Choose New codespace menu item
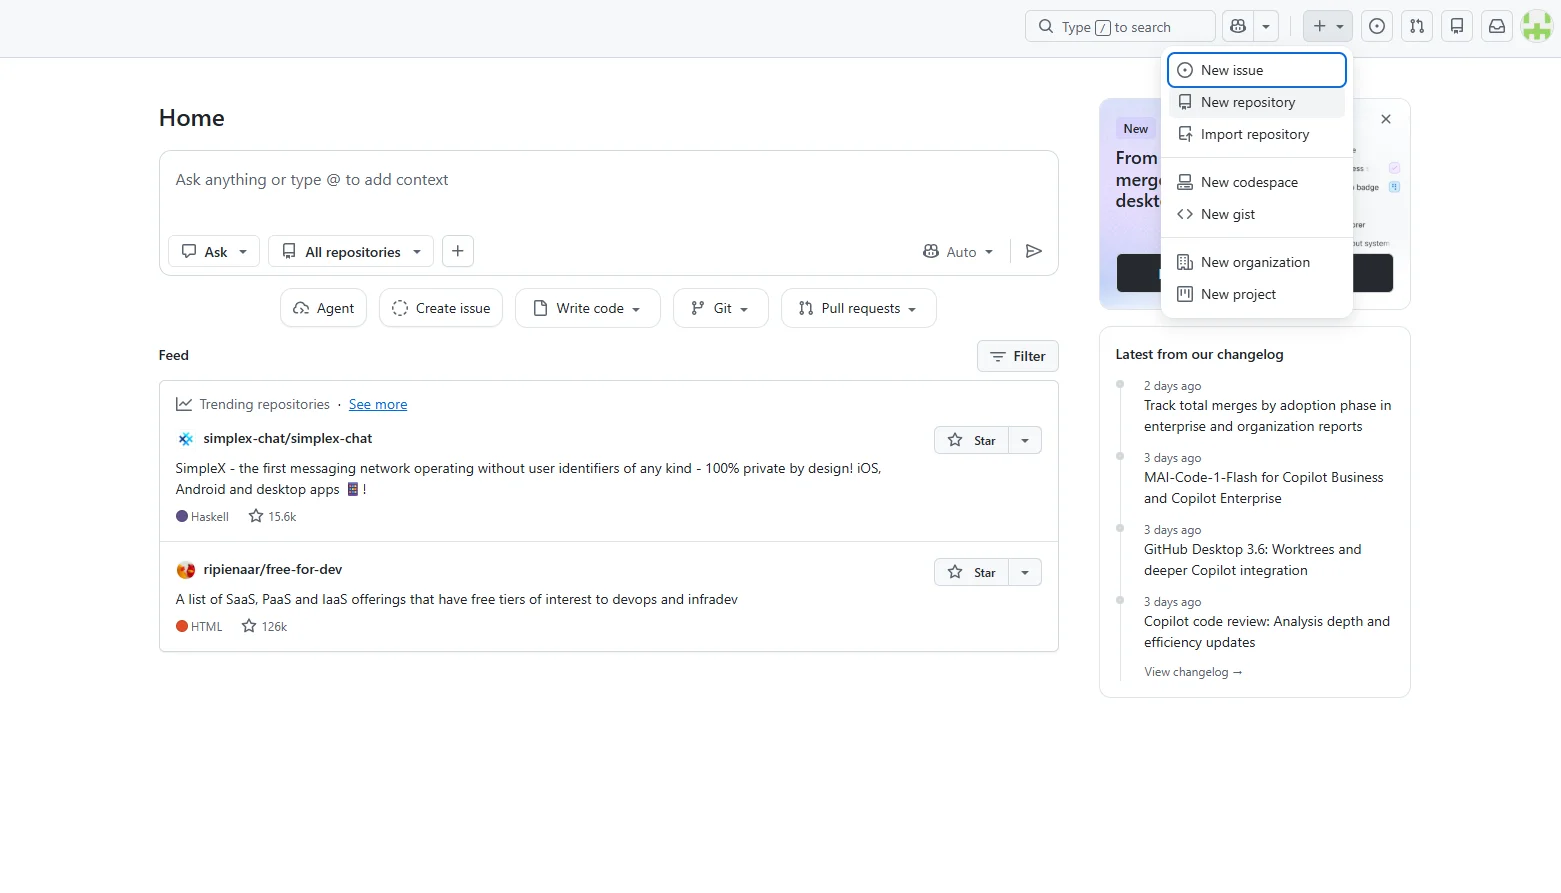 click(x=1257, y=182)
